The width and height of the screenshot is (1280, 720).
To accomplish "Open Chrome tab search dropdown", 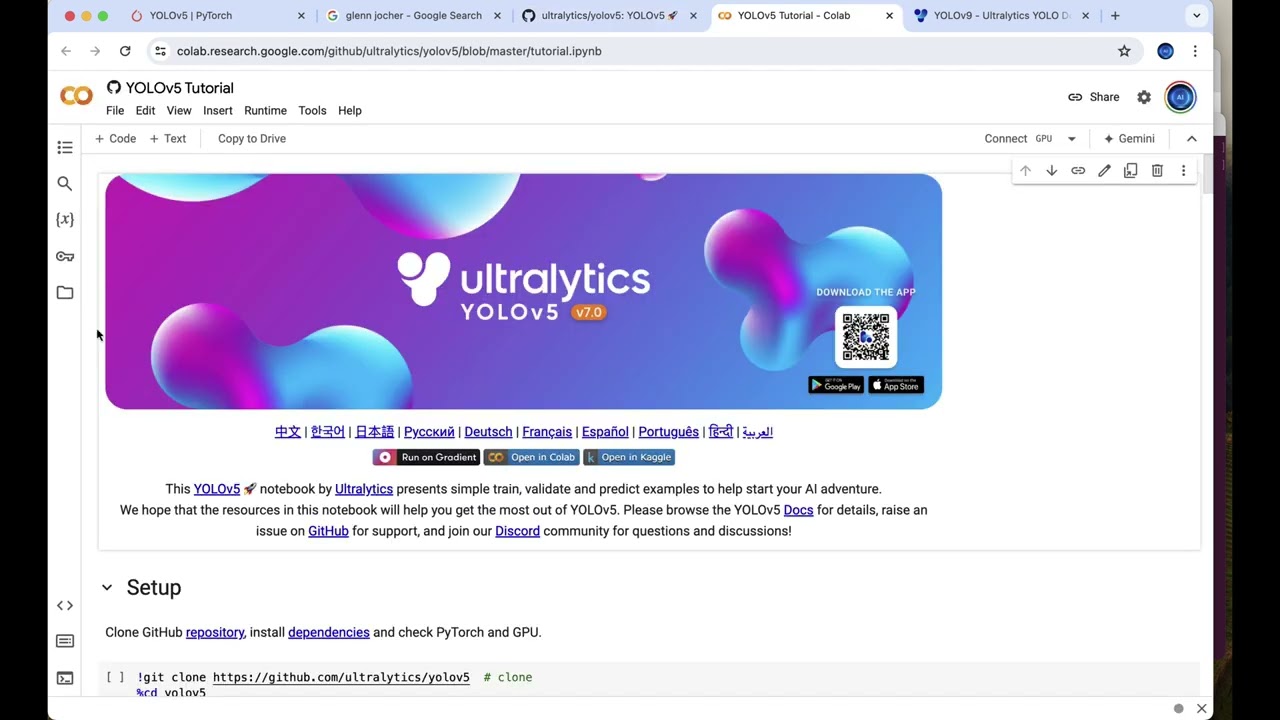I will coord(1196,16).
